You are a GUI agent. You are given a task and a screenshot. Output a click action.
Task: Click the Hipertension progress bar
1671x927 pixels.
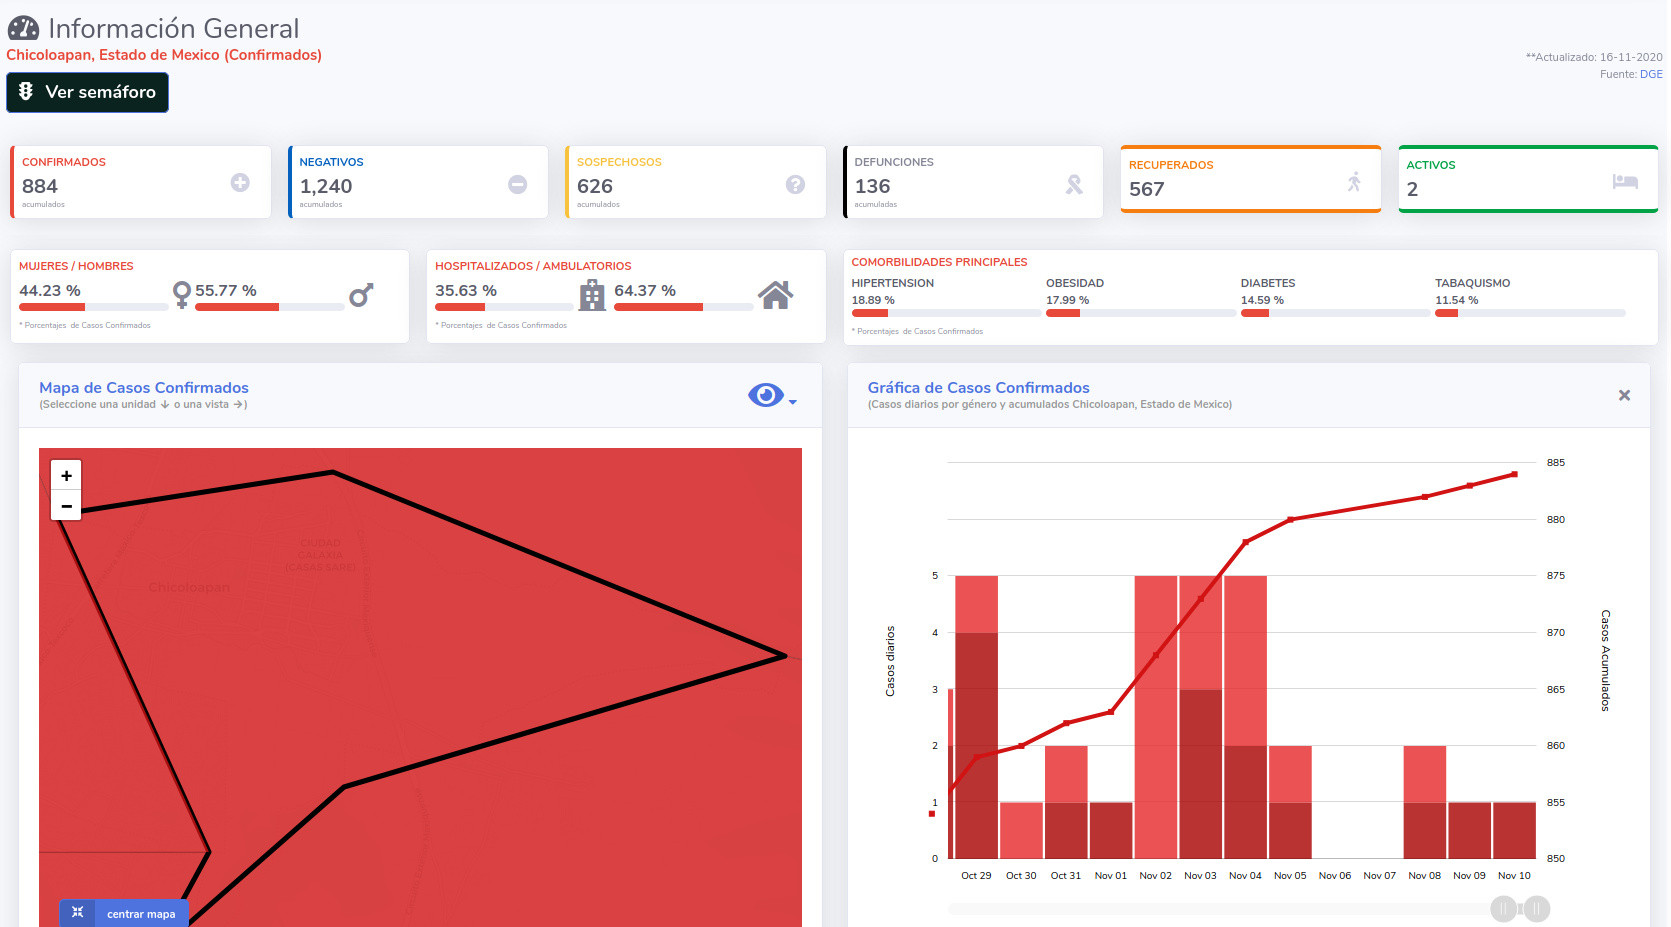(x=946, y=313)
